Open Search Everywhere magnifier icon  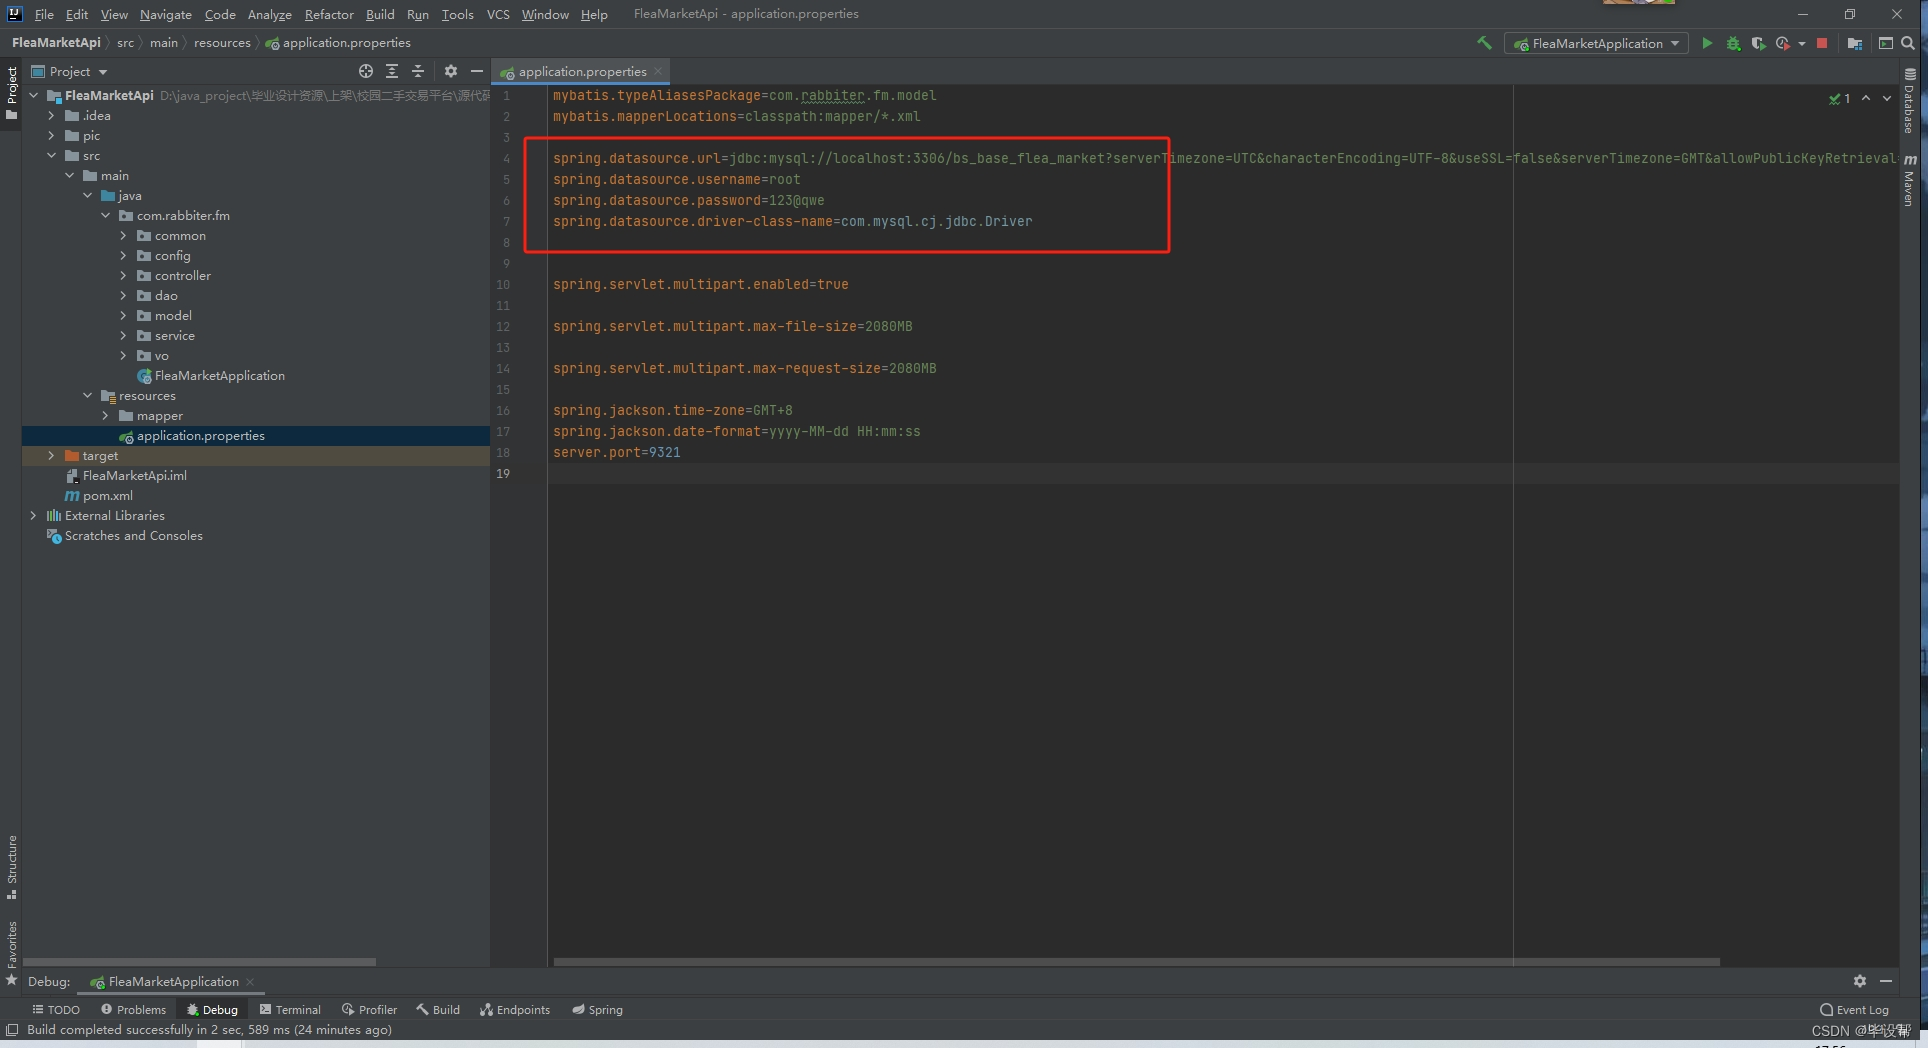1908,43
